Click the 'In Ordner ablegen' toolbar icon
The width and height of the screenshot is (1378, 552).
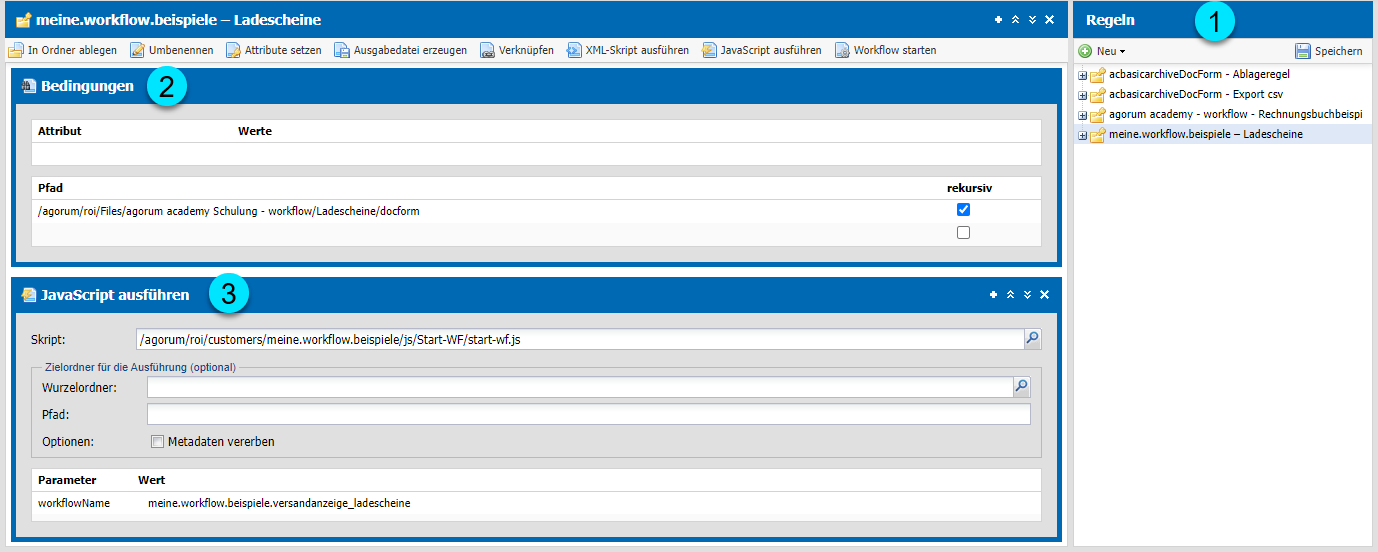point(16,50)
